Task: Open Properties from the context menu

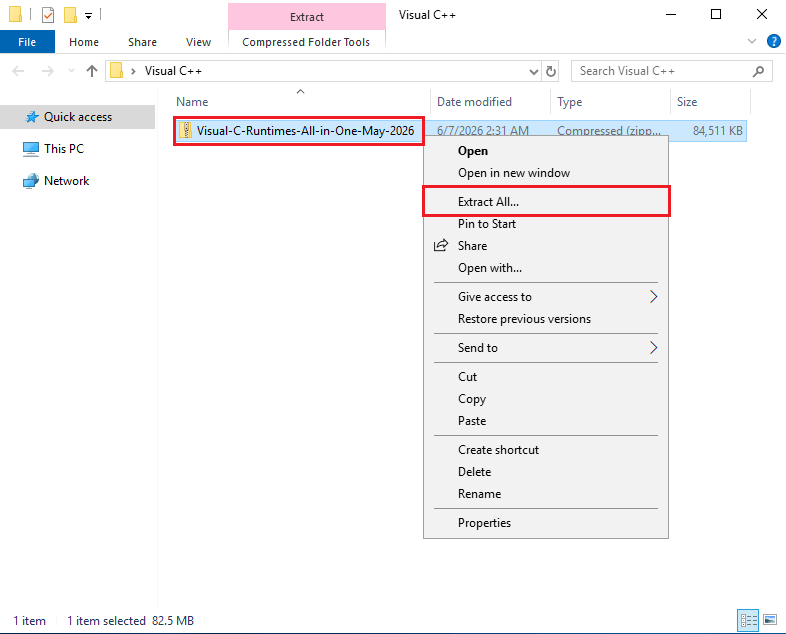Action: click(x=546, y=523)
